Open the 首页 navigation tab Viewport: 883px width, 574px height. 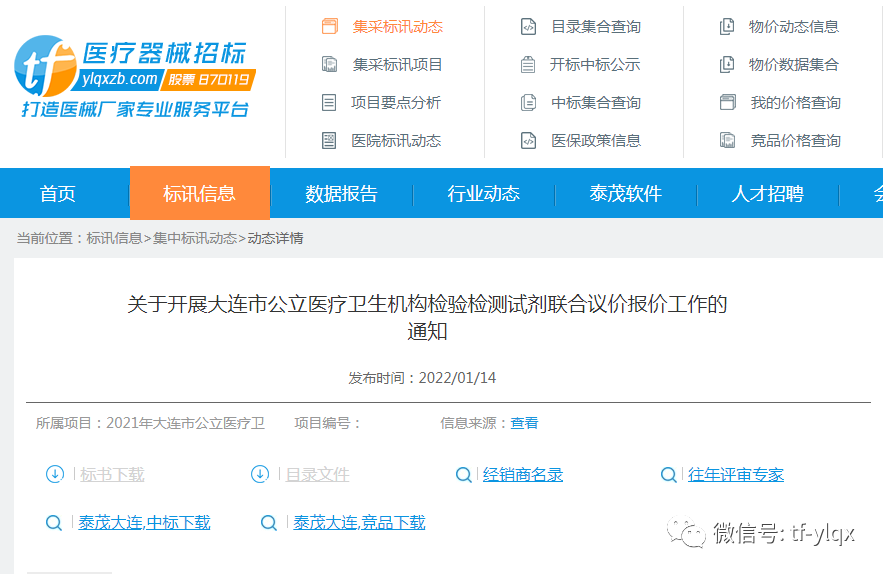pyautogui.click(x=58, y=194)
